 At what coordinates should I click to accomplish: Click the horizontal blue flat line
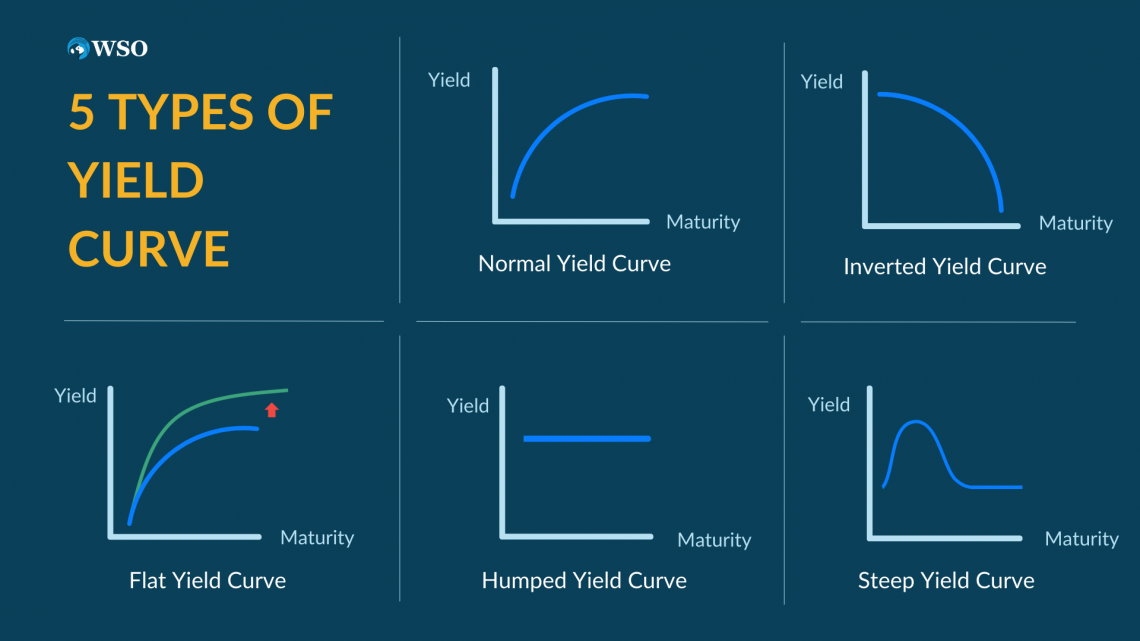(x=587, y=438)
